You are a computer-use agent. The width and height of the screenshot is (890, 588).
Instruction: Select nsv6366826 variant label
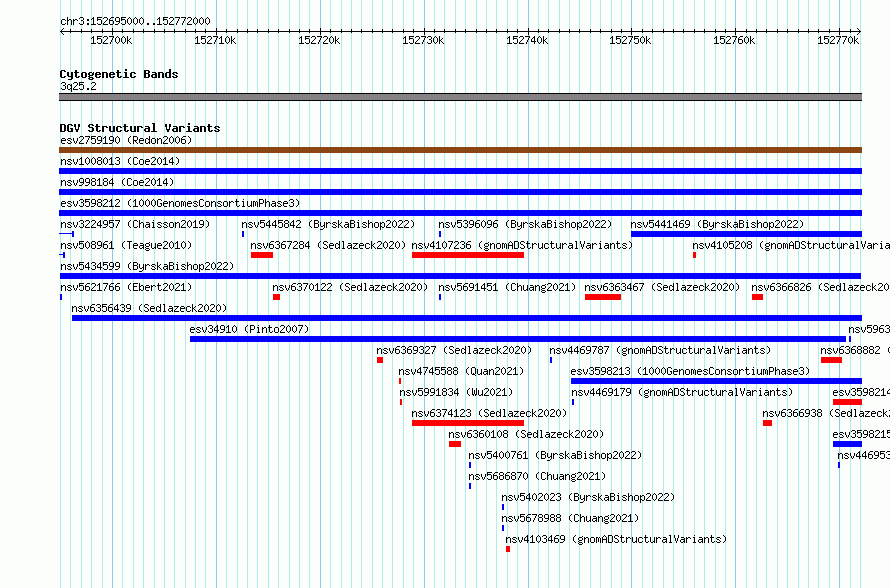[820, 287]
